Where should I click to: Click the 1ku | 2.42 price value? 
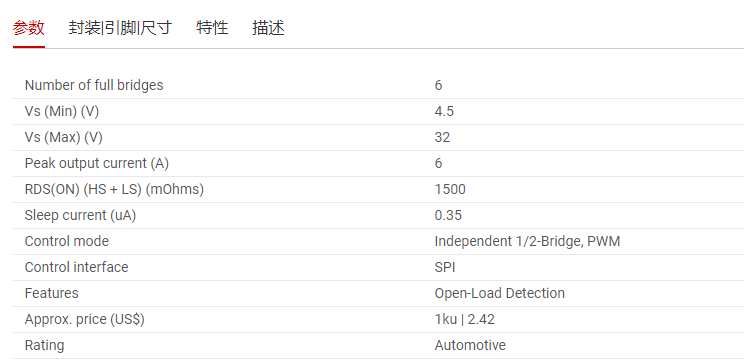pos(465,319)
